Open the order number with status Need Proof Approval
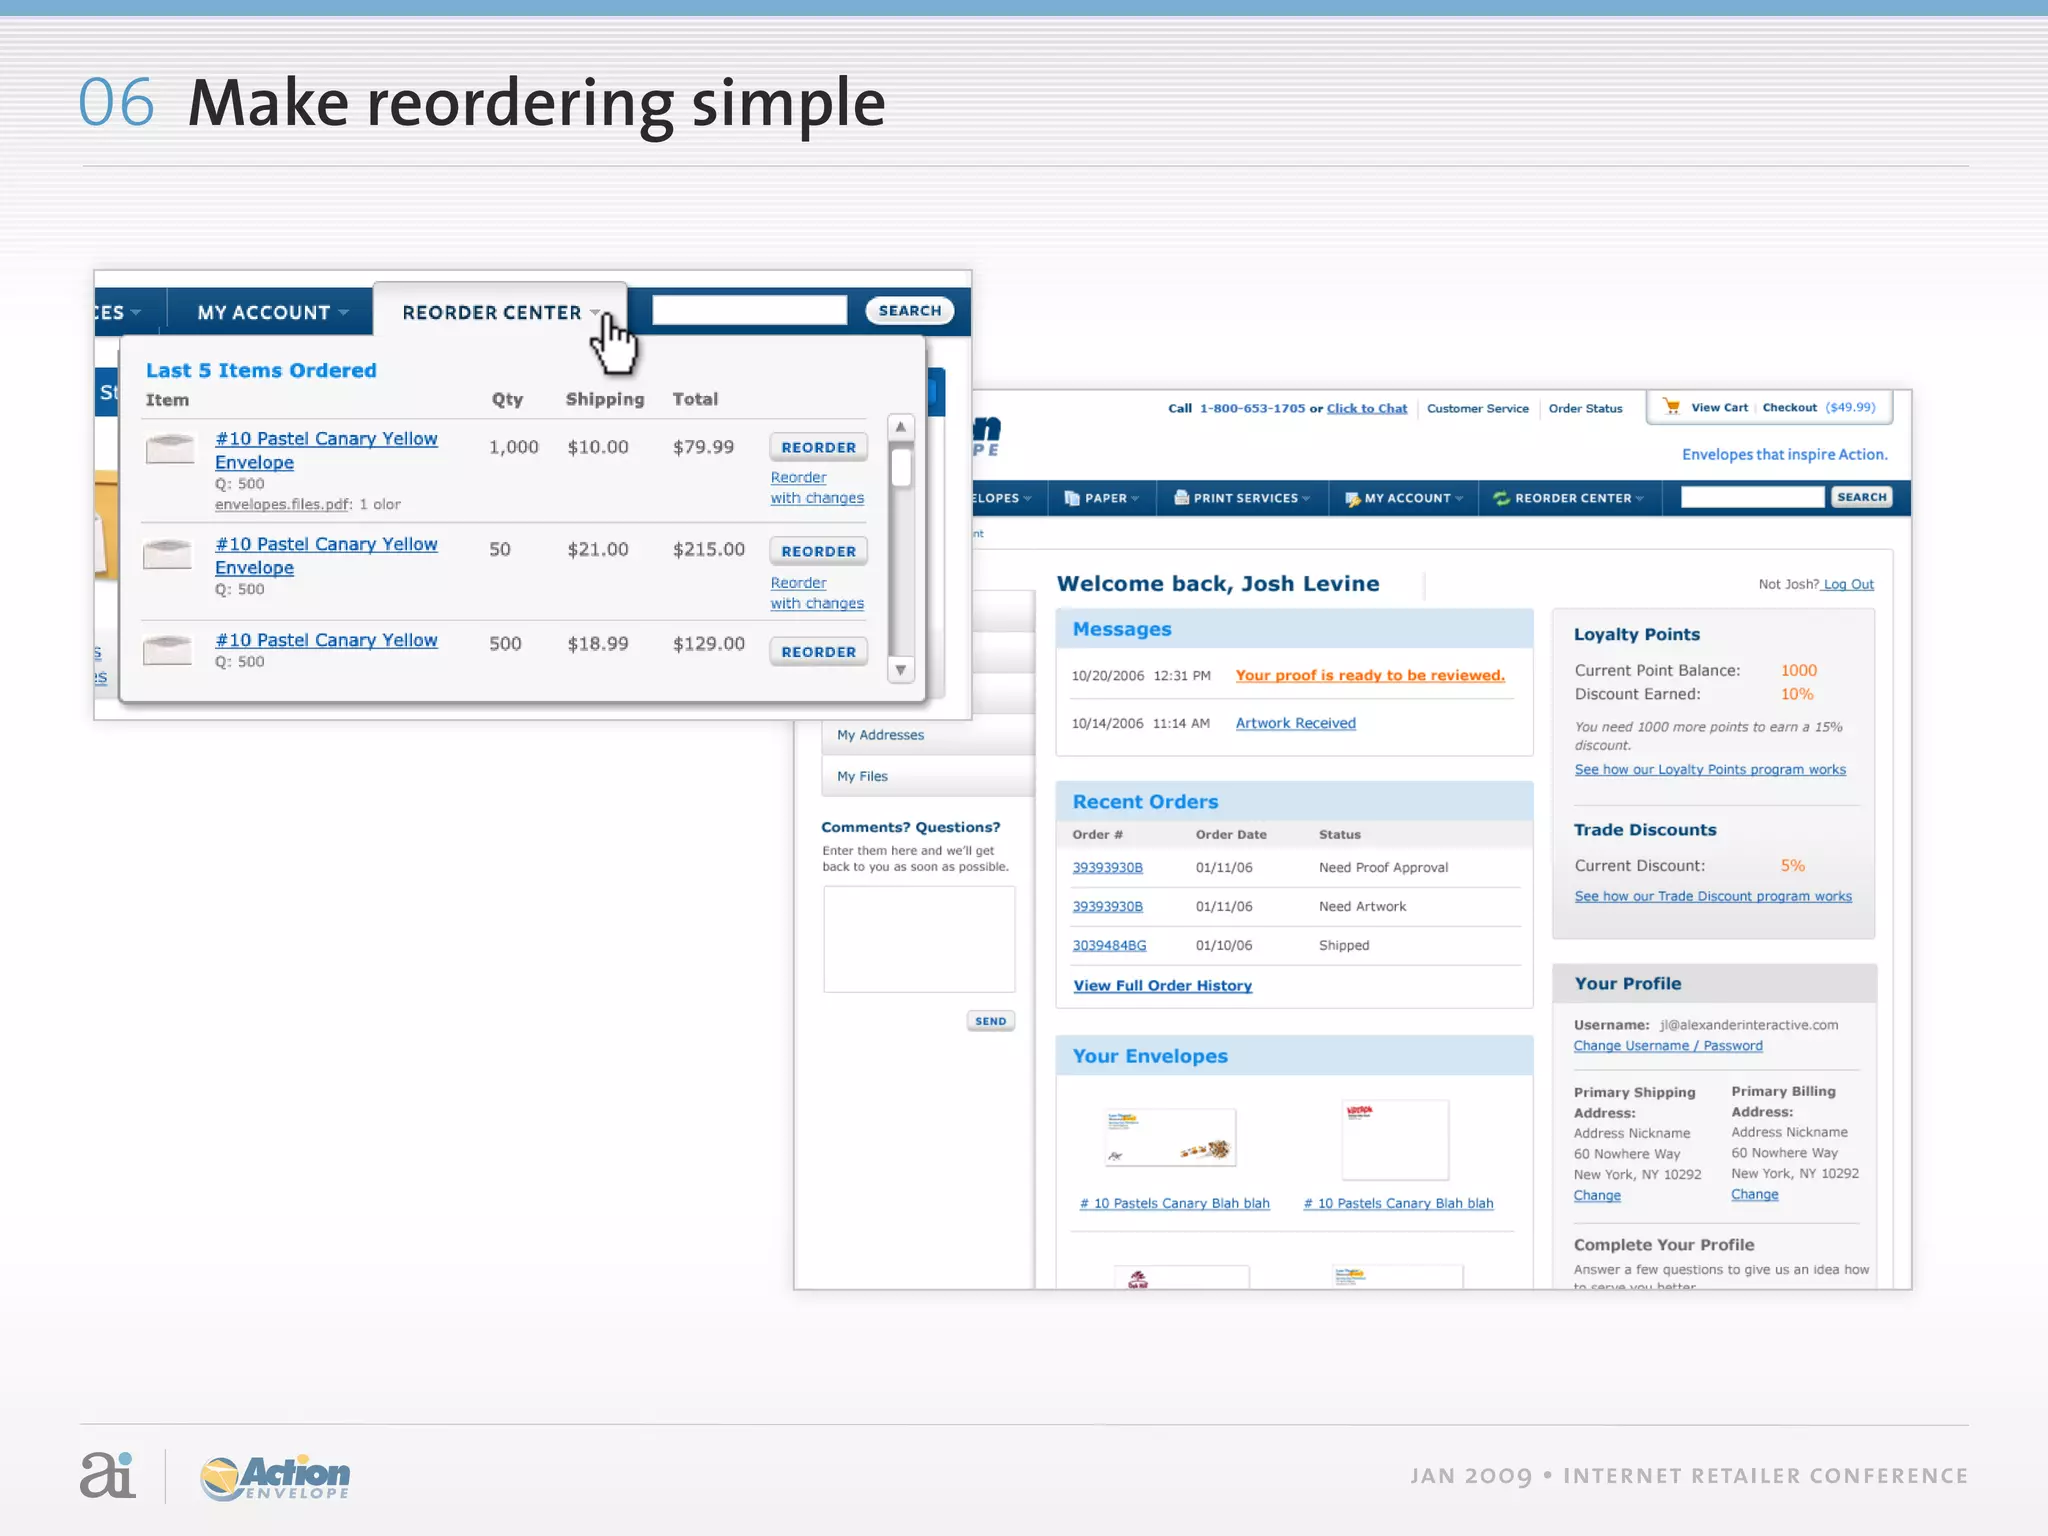 point(1107,867)
